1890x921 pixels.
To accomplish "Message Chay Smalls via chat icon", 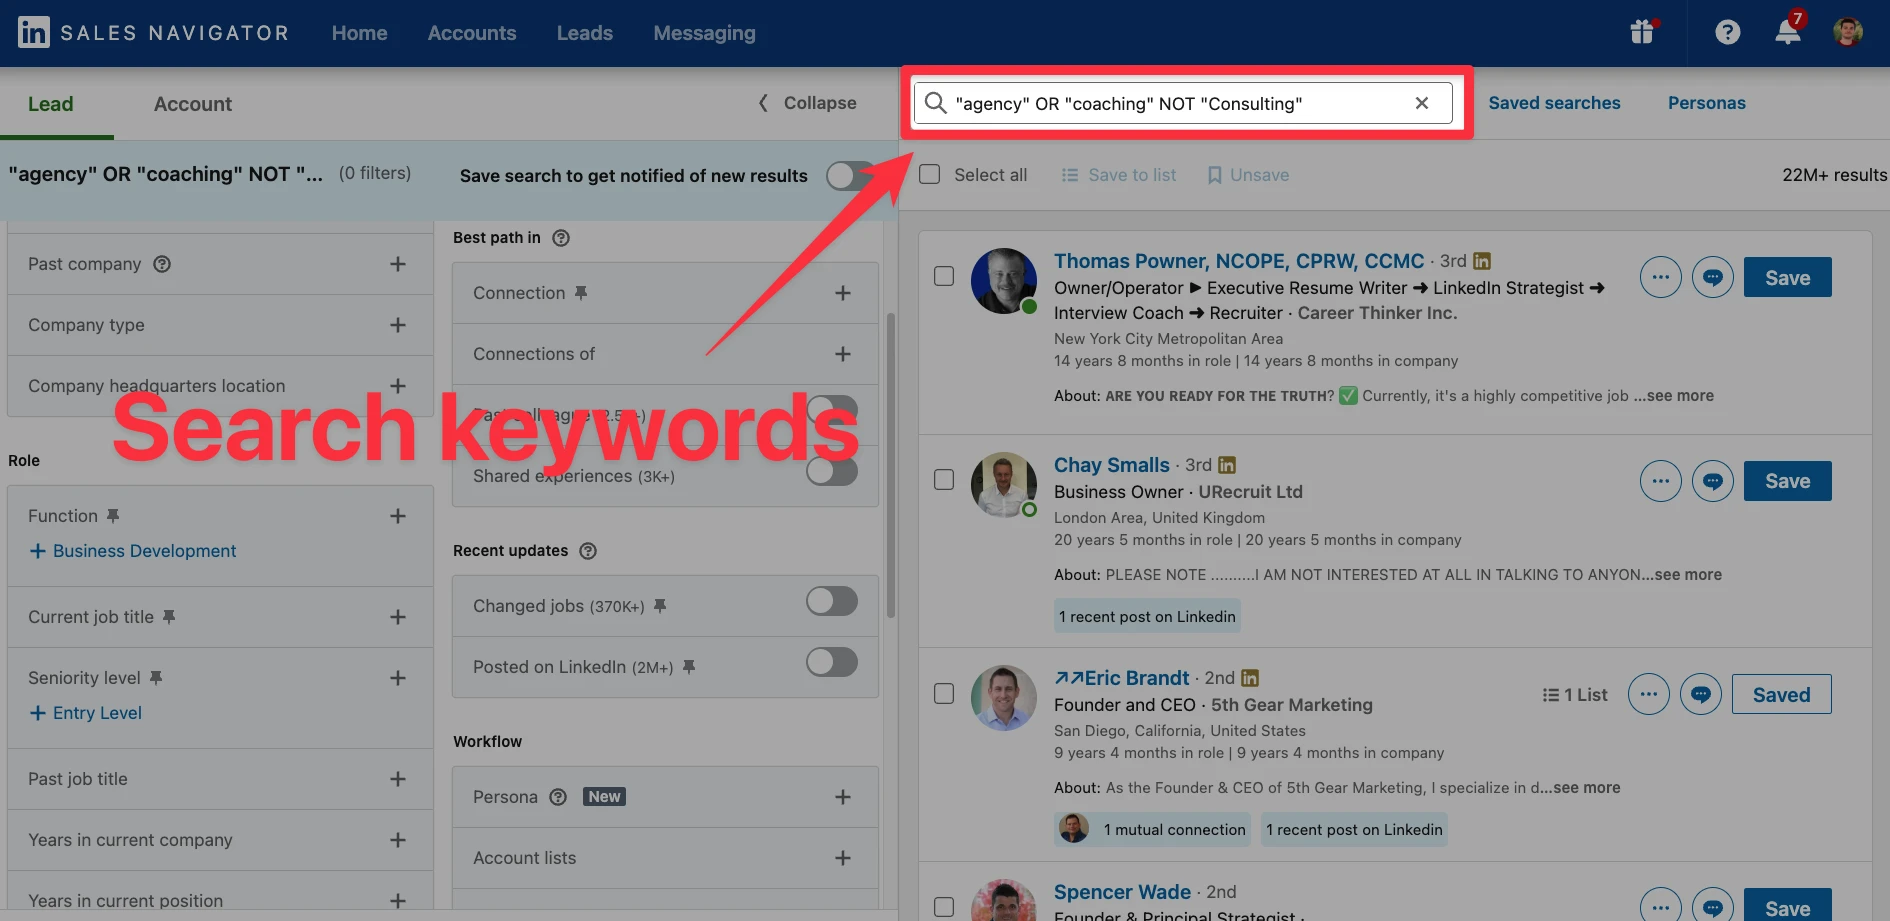I will pos(1712,481).
